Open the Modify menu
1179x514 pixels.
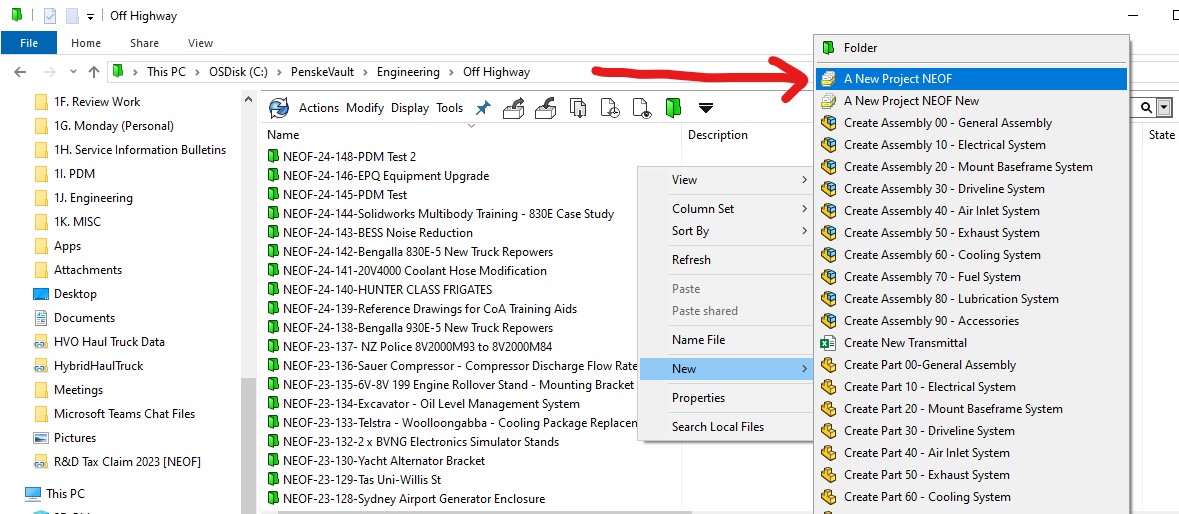(x=365, y=108)
